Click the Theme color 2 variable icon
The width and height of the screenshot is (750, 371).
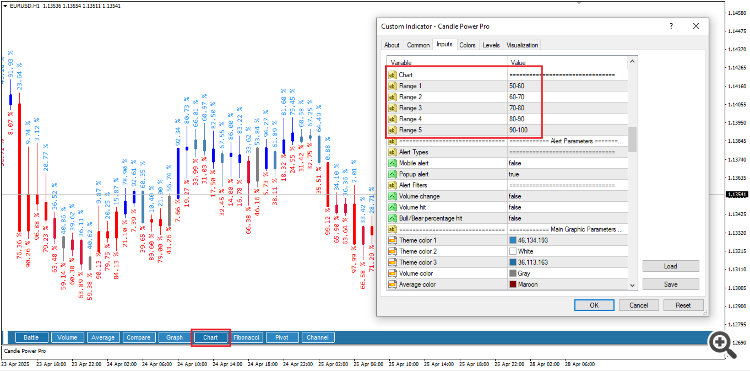(x=392, y=251)
